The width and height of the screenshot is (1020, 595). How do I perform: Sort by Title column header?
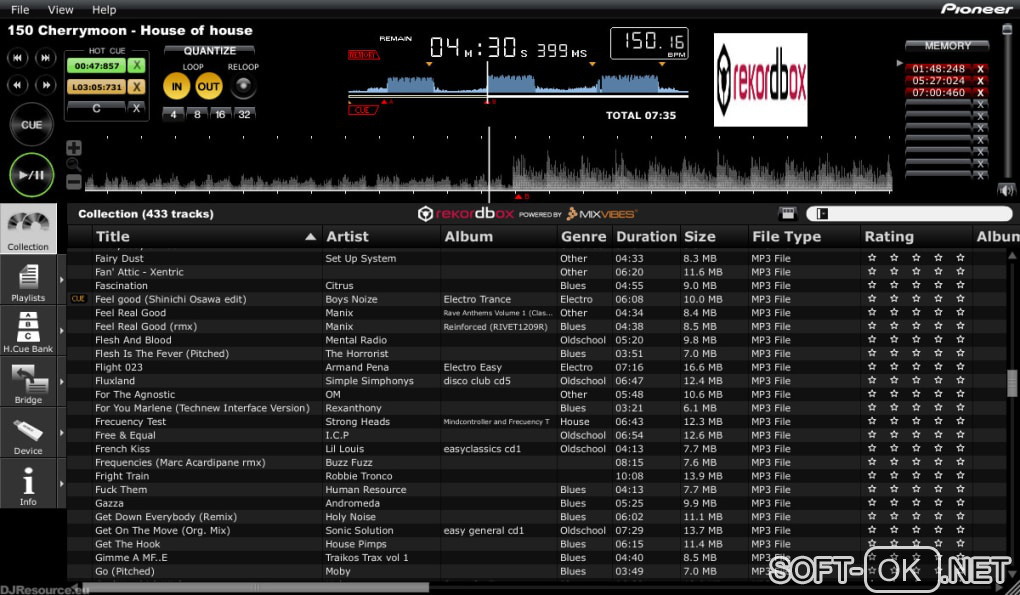click(x=207, y=237)
